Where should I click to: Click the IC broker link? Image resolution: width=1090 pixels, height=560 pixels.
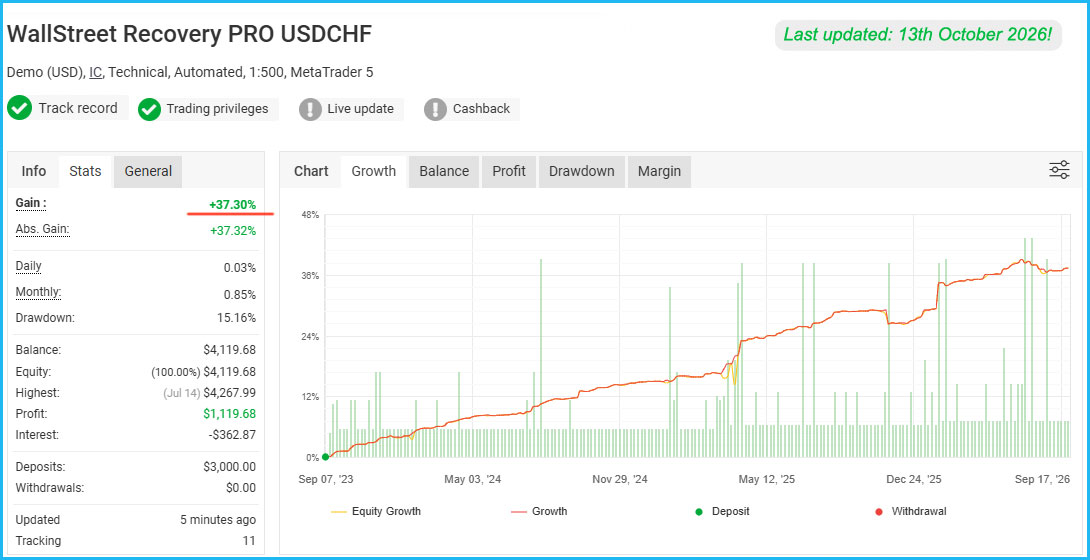(95, 72)
